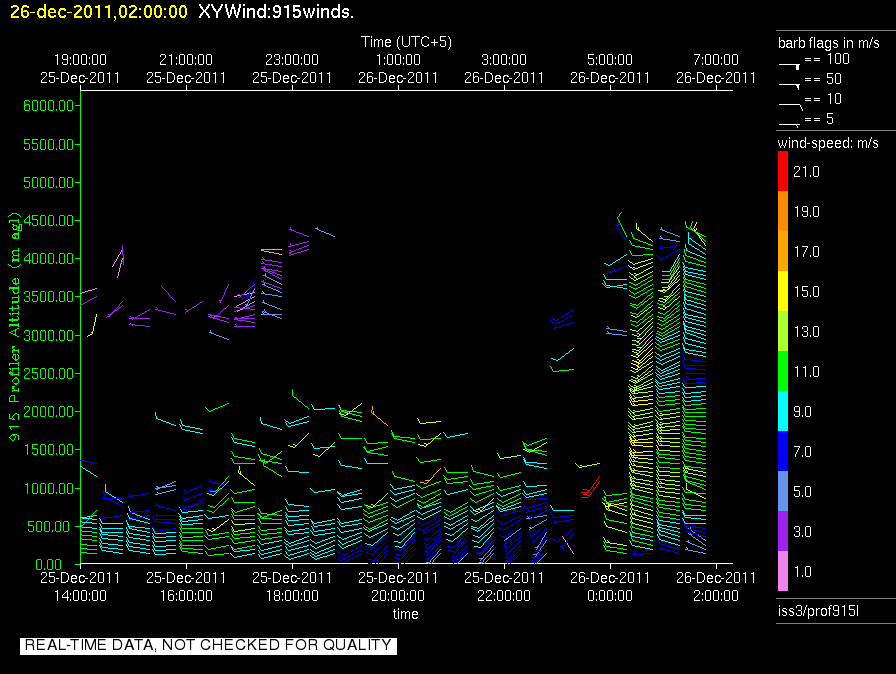Click the 1000.00 altitude tick label
The image size is (896, 674).
49,488
